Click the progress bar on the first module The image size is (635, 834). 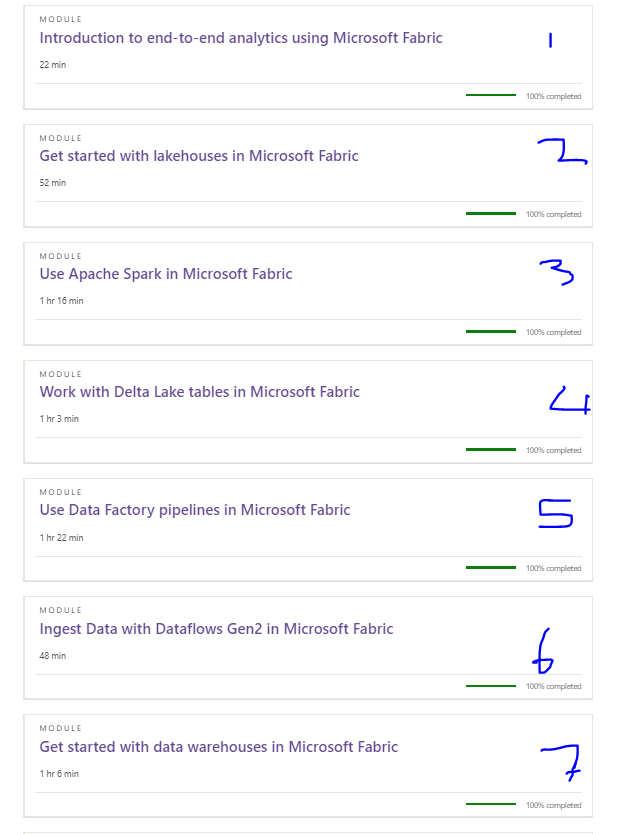491,94
